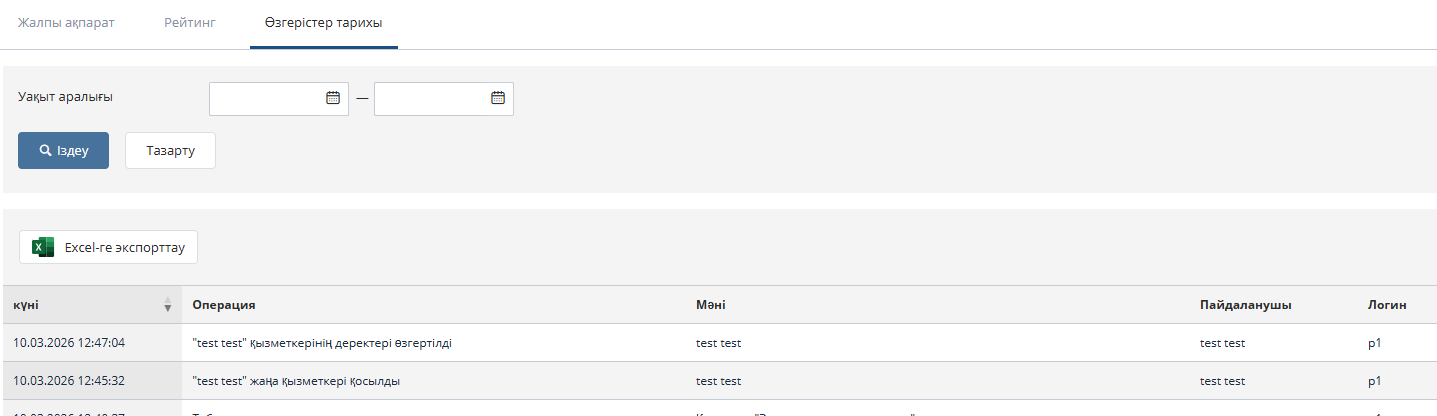Click the Пайдаланушы column header
This screenshot has height=416, width=1437.
[x=1246, y=305]
